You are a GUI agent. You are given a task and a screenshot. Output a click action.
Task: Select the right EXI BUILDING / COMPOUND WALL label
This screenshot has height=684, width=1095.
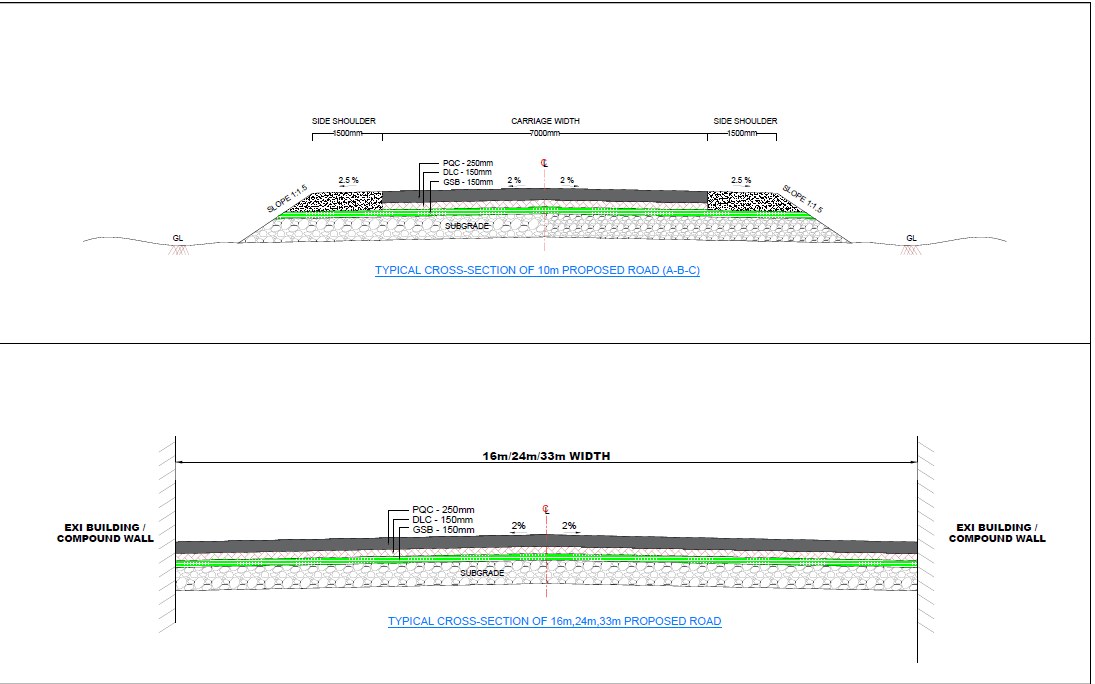point(996,532)
